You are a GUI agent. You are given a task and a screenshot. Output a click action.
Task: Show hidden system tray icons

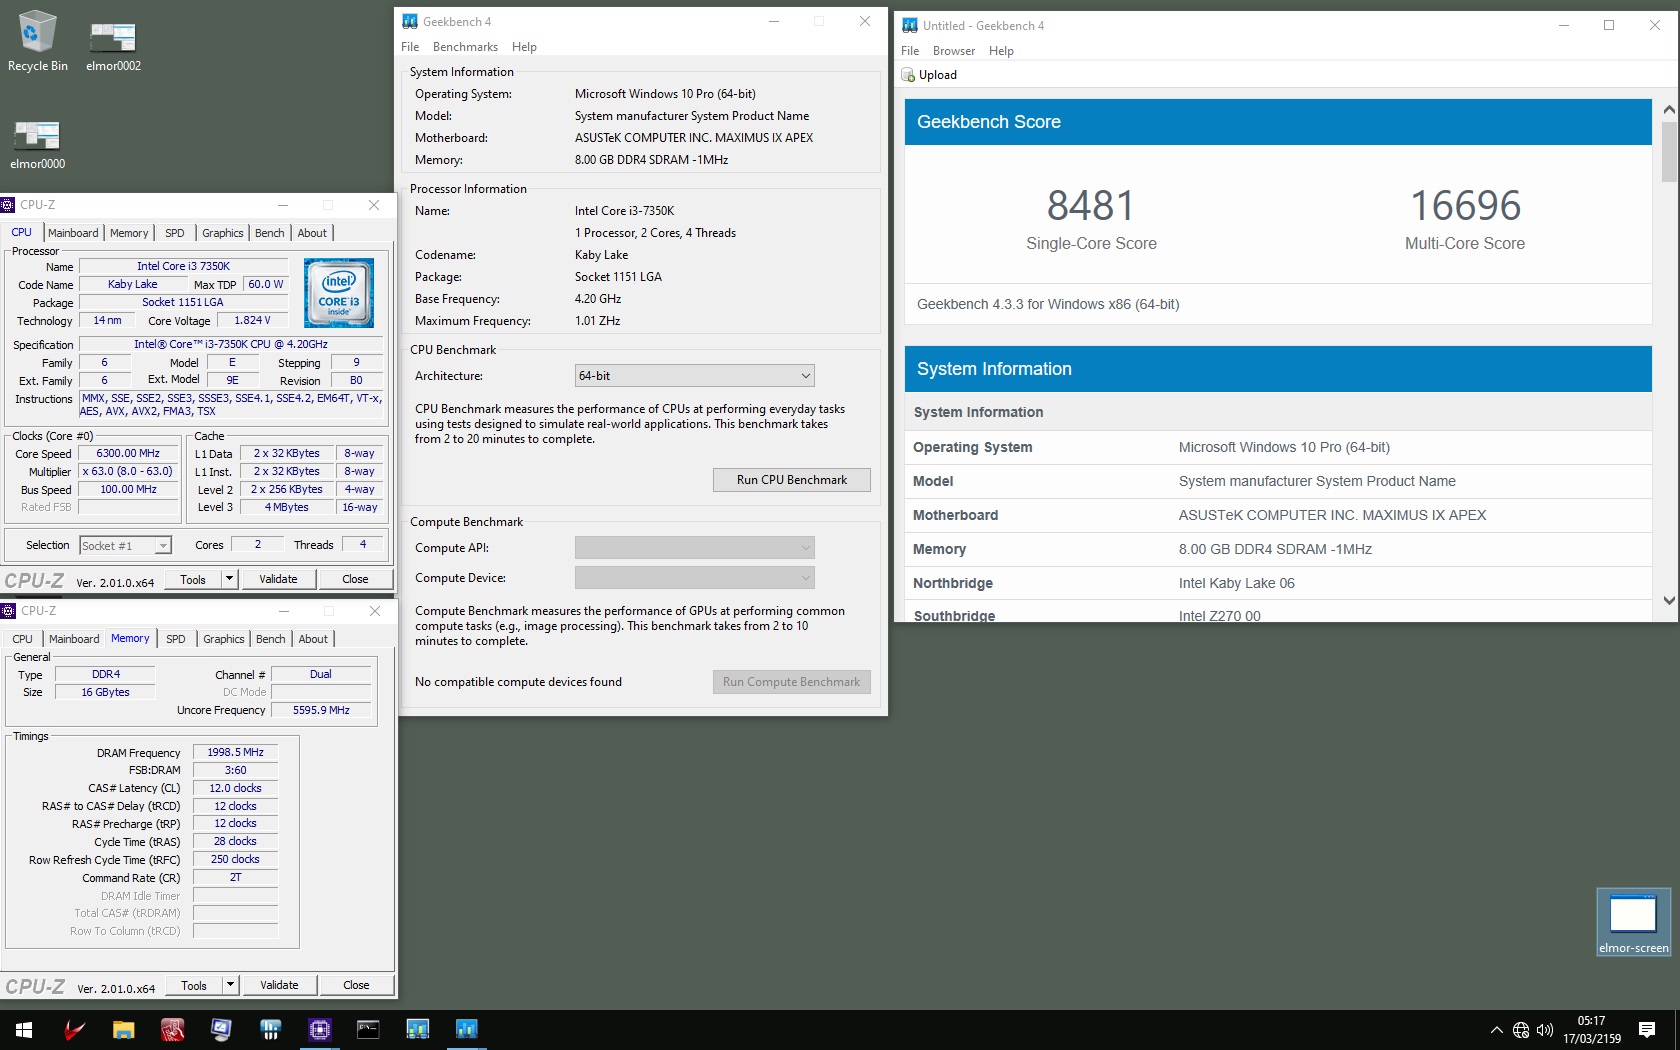(x=1496, y=1030)
